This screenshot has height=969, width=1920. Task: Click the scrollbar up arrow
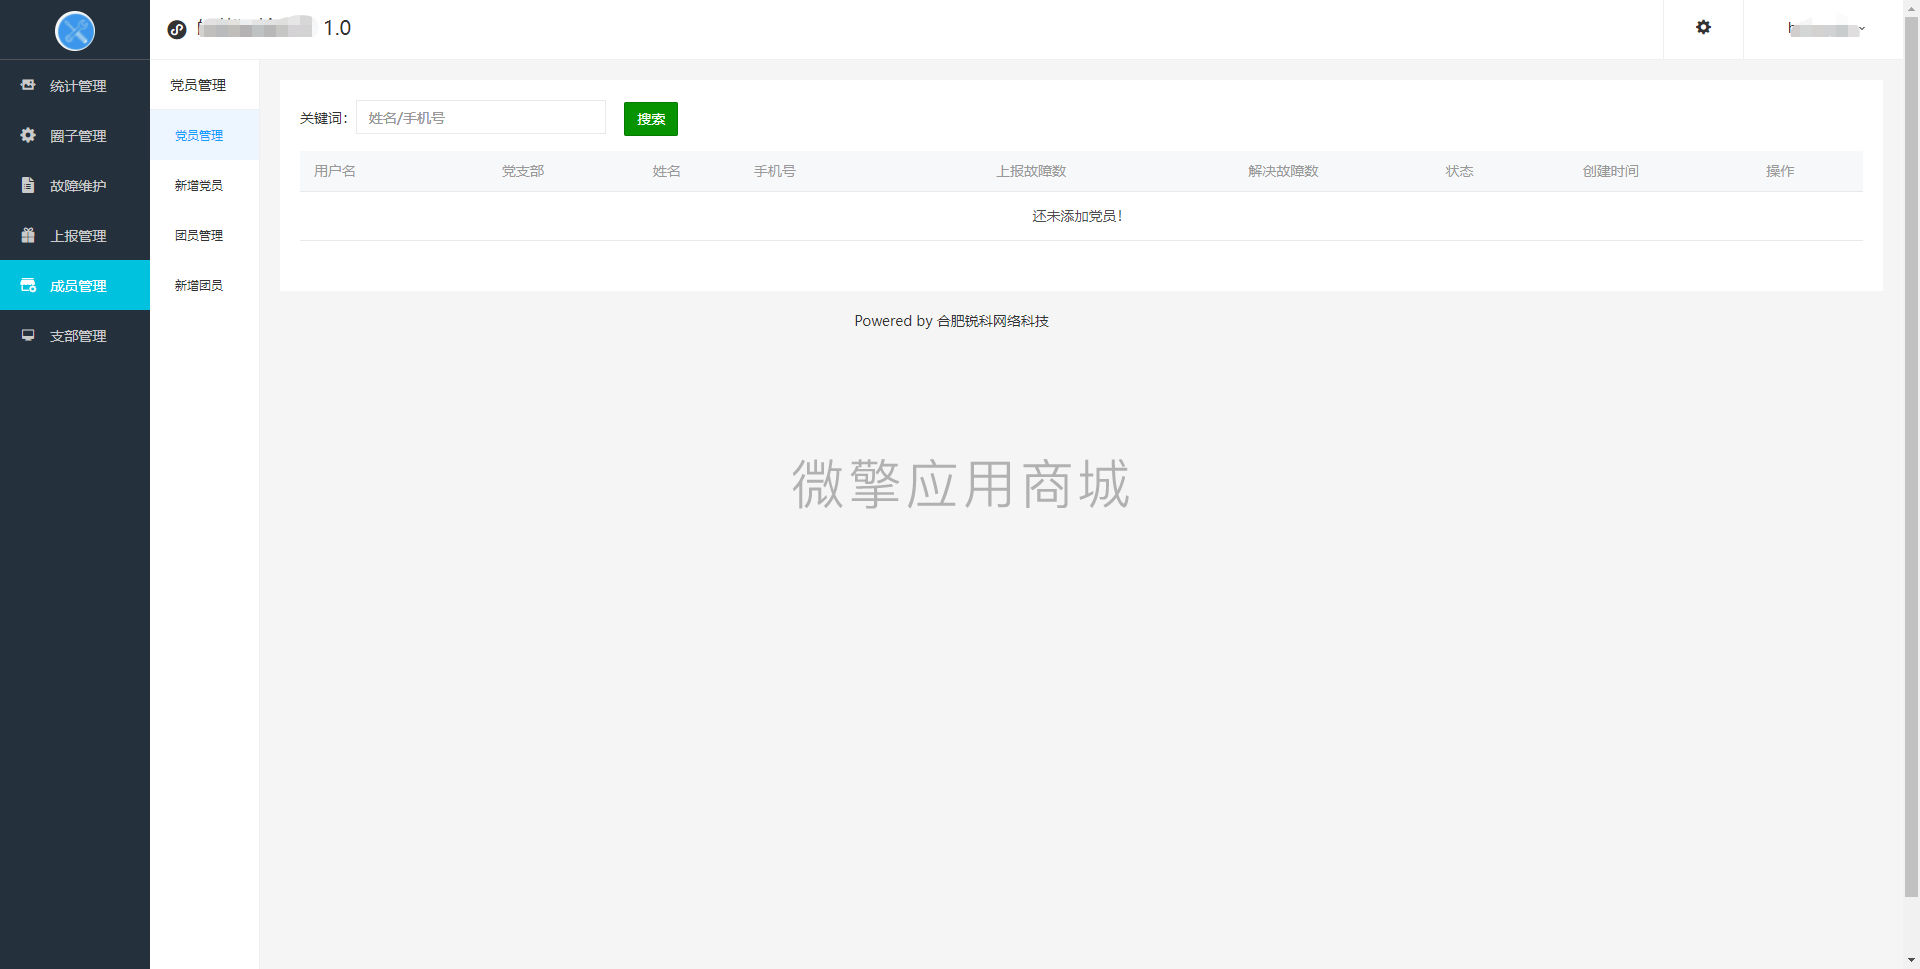[1911, 7]
